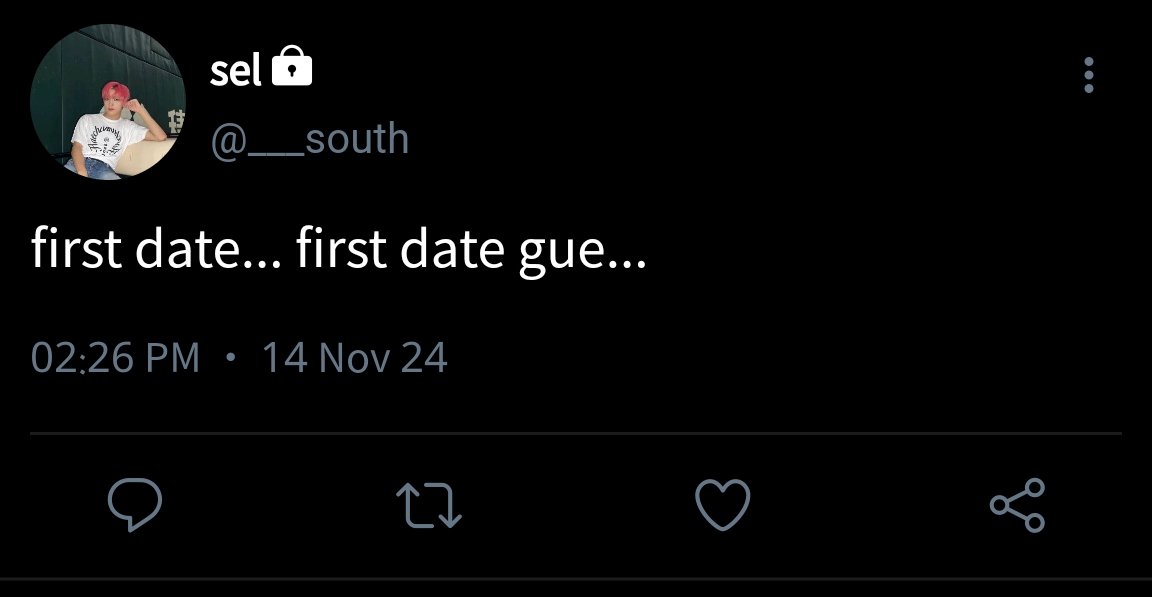This screenshot has width=1152, height=597.
Task: Click the horizontal divider above action icons
Action: [x=576, y=433]
